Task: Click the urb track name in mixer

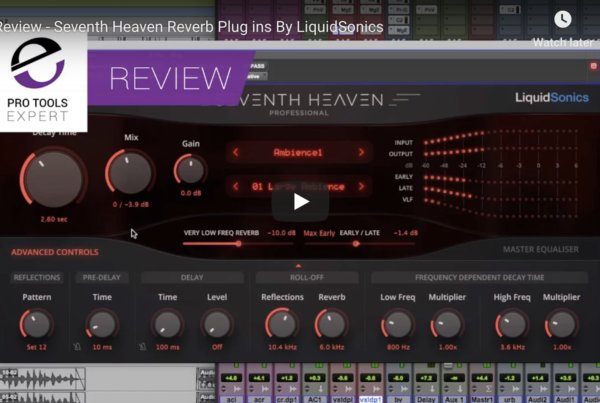Action: point(510,399)
